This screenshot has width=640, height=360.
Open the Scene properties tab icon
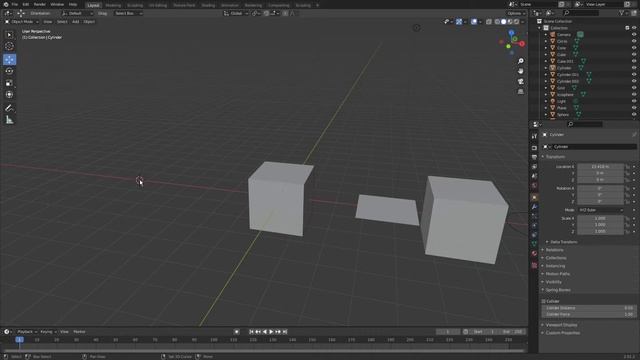(x=534, y=176)
